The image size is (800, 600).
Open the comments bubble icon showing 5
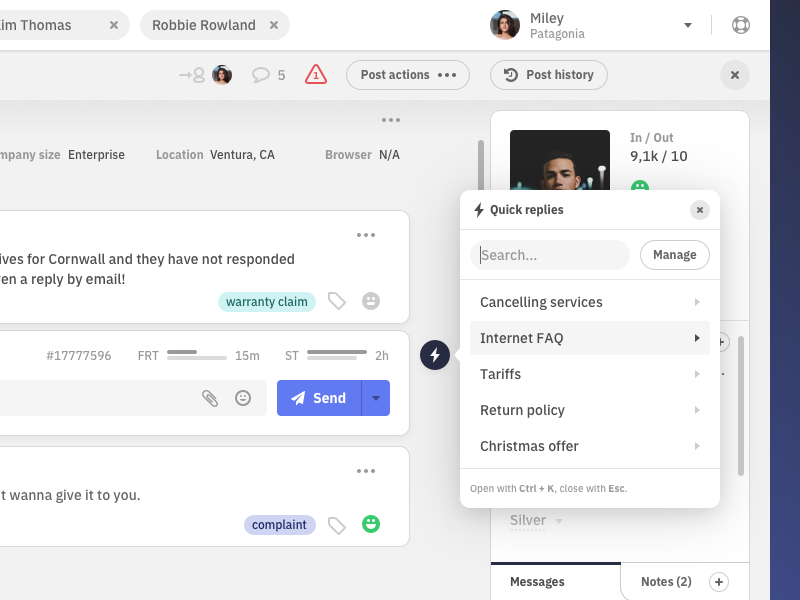pyautogui.click(x=262, y=74)
